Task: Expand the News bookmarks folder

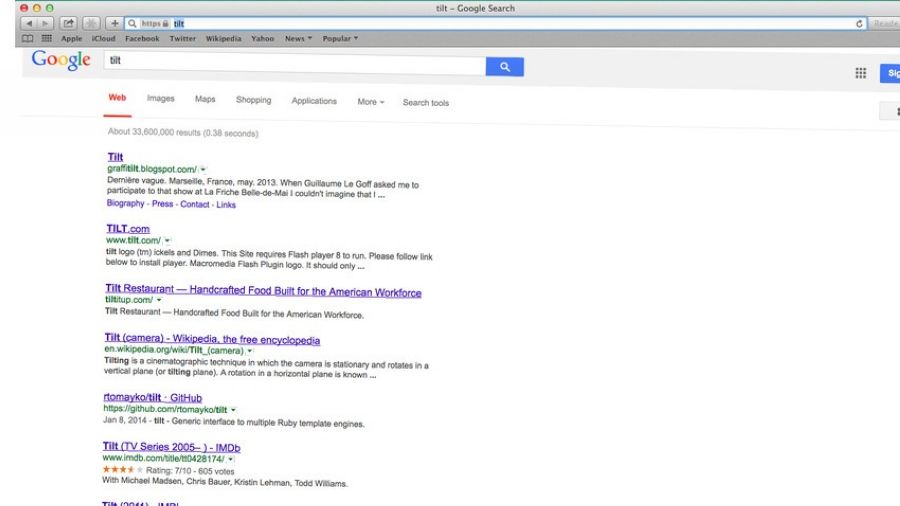Action: [x=298, y=38]
